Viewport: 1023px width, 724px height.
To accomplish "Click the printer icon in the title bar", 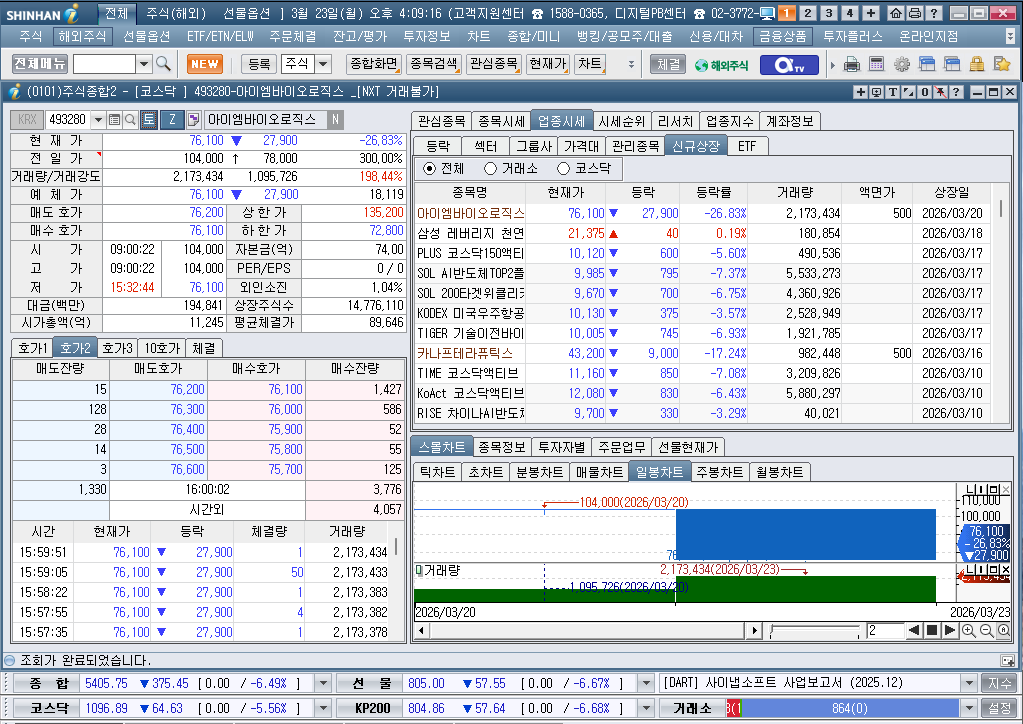I will coord(915,13).
